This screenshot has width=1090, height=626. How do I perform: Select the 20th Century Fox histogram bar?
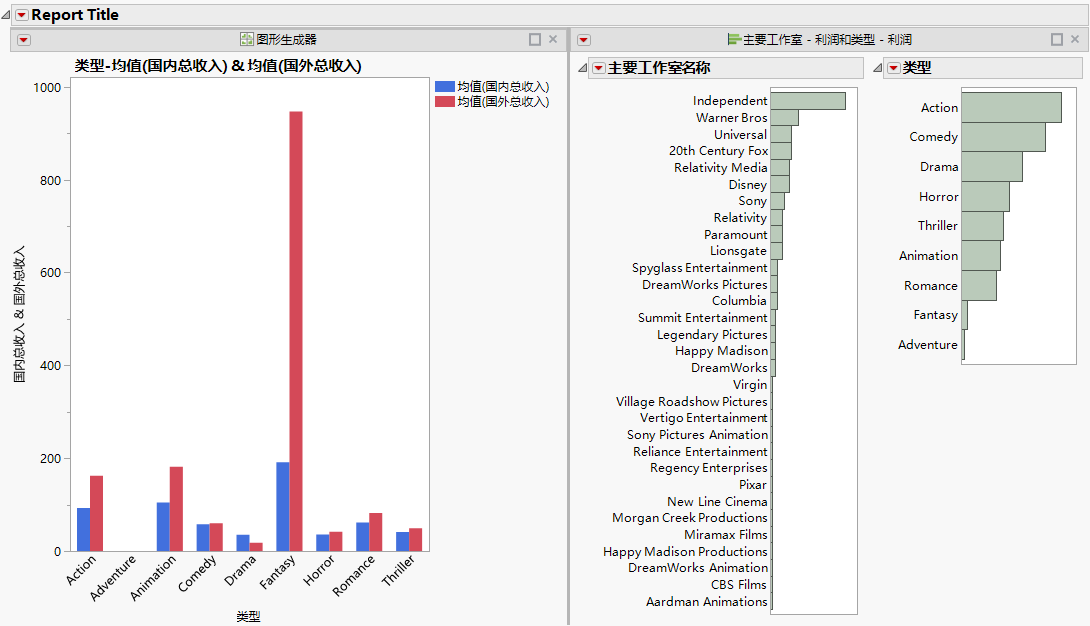[781, 151]
